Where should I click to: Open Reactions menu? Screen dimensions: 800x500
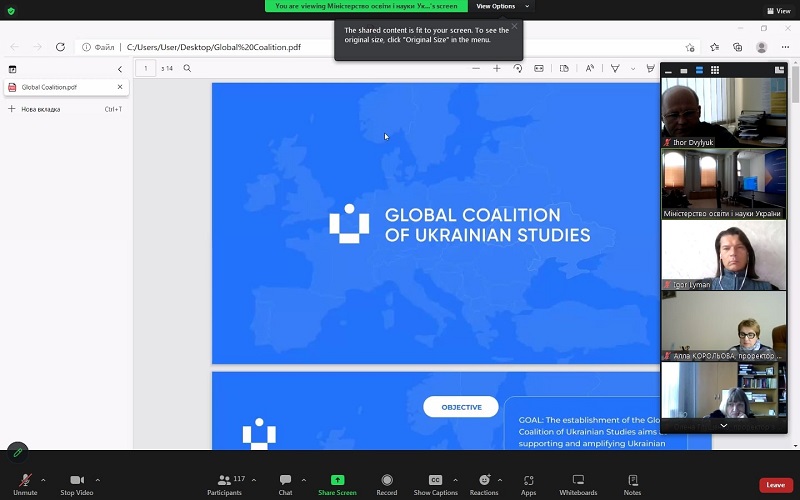tap(484, 485)
